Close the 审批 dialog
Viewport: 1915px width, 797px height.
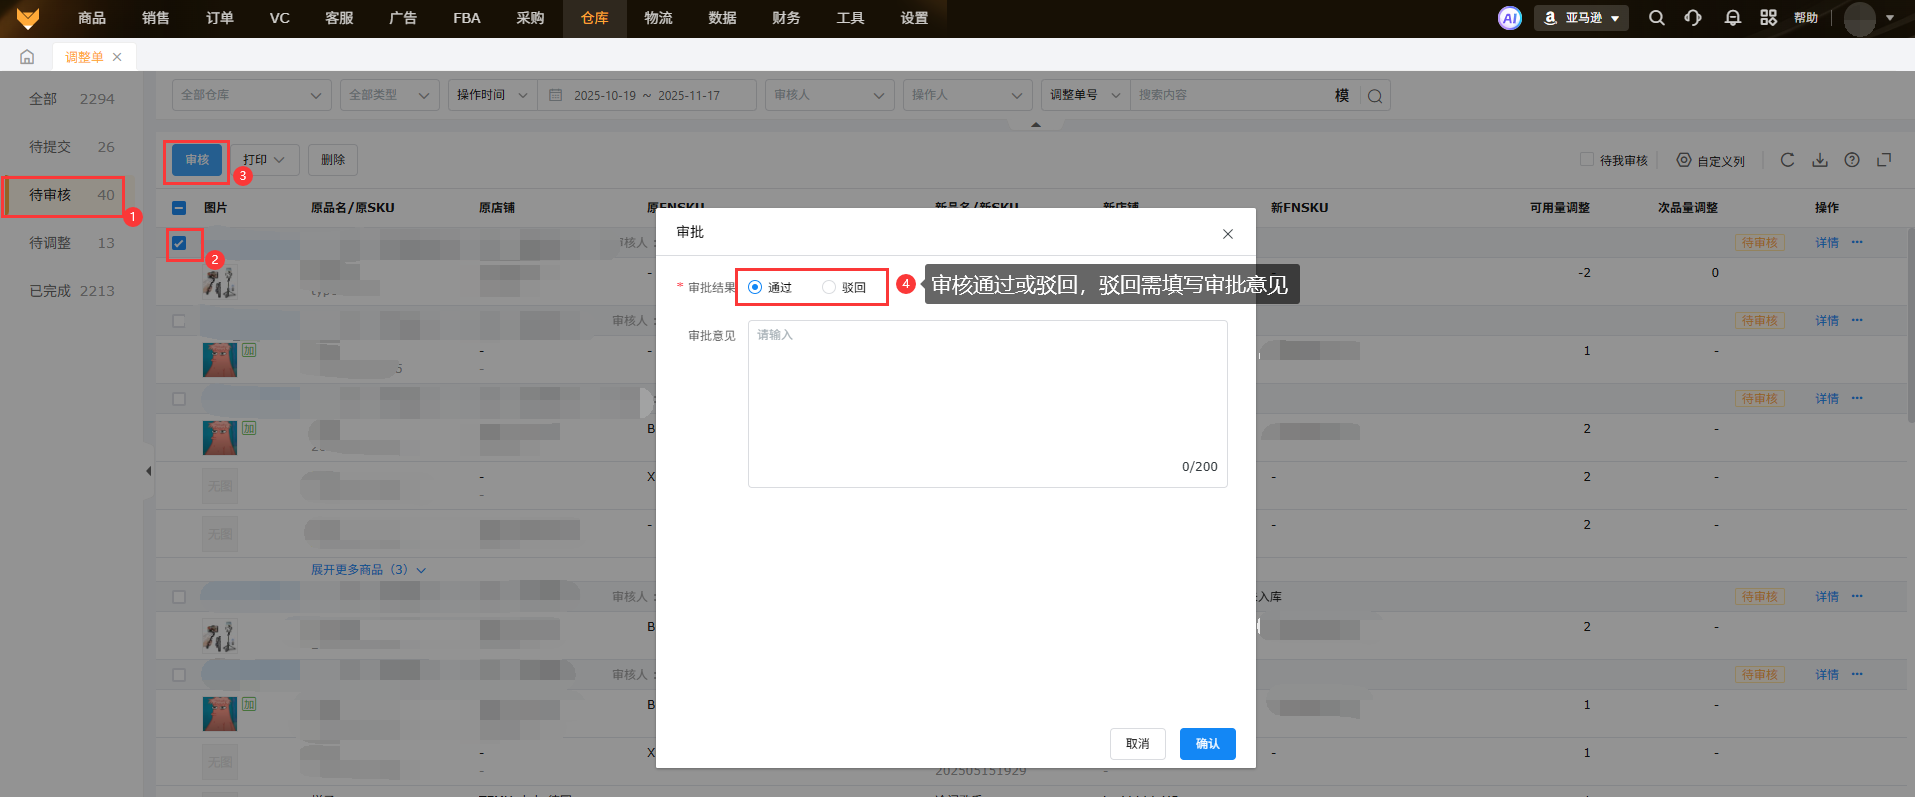click(1228, 234)
